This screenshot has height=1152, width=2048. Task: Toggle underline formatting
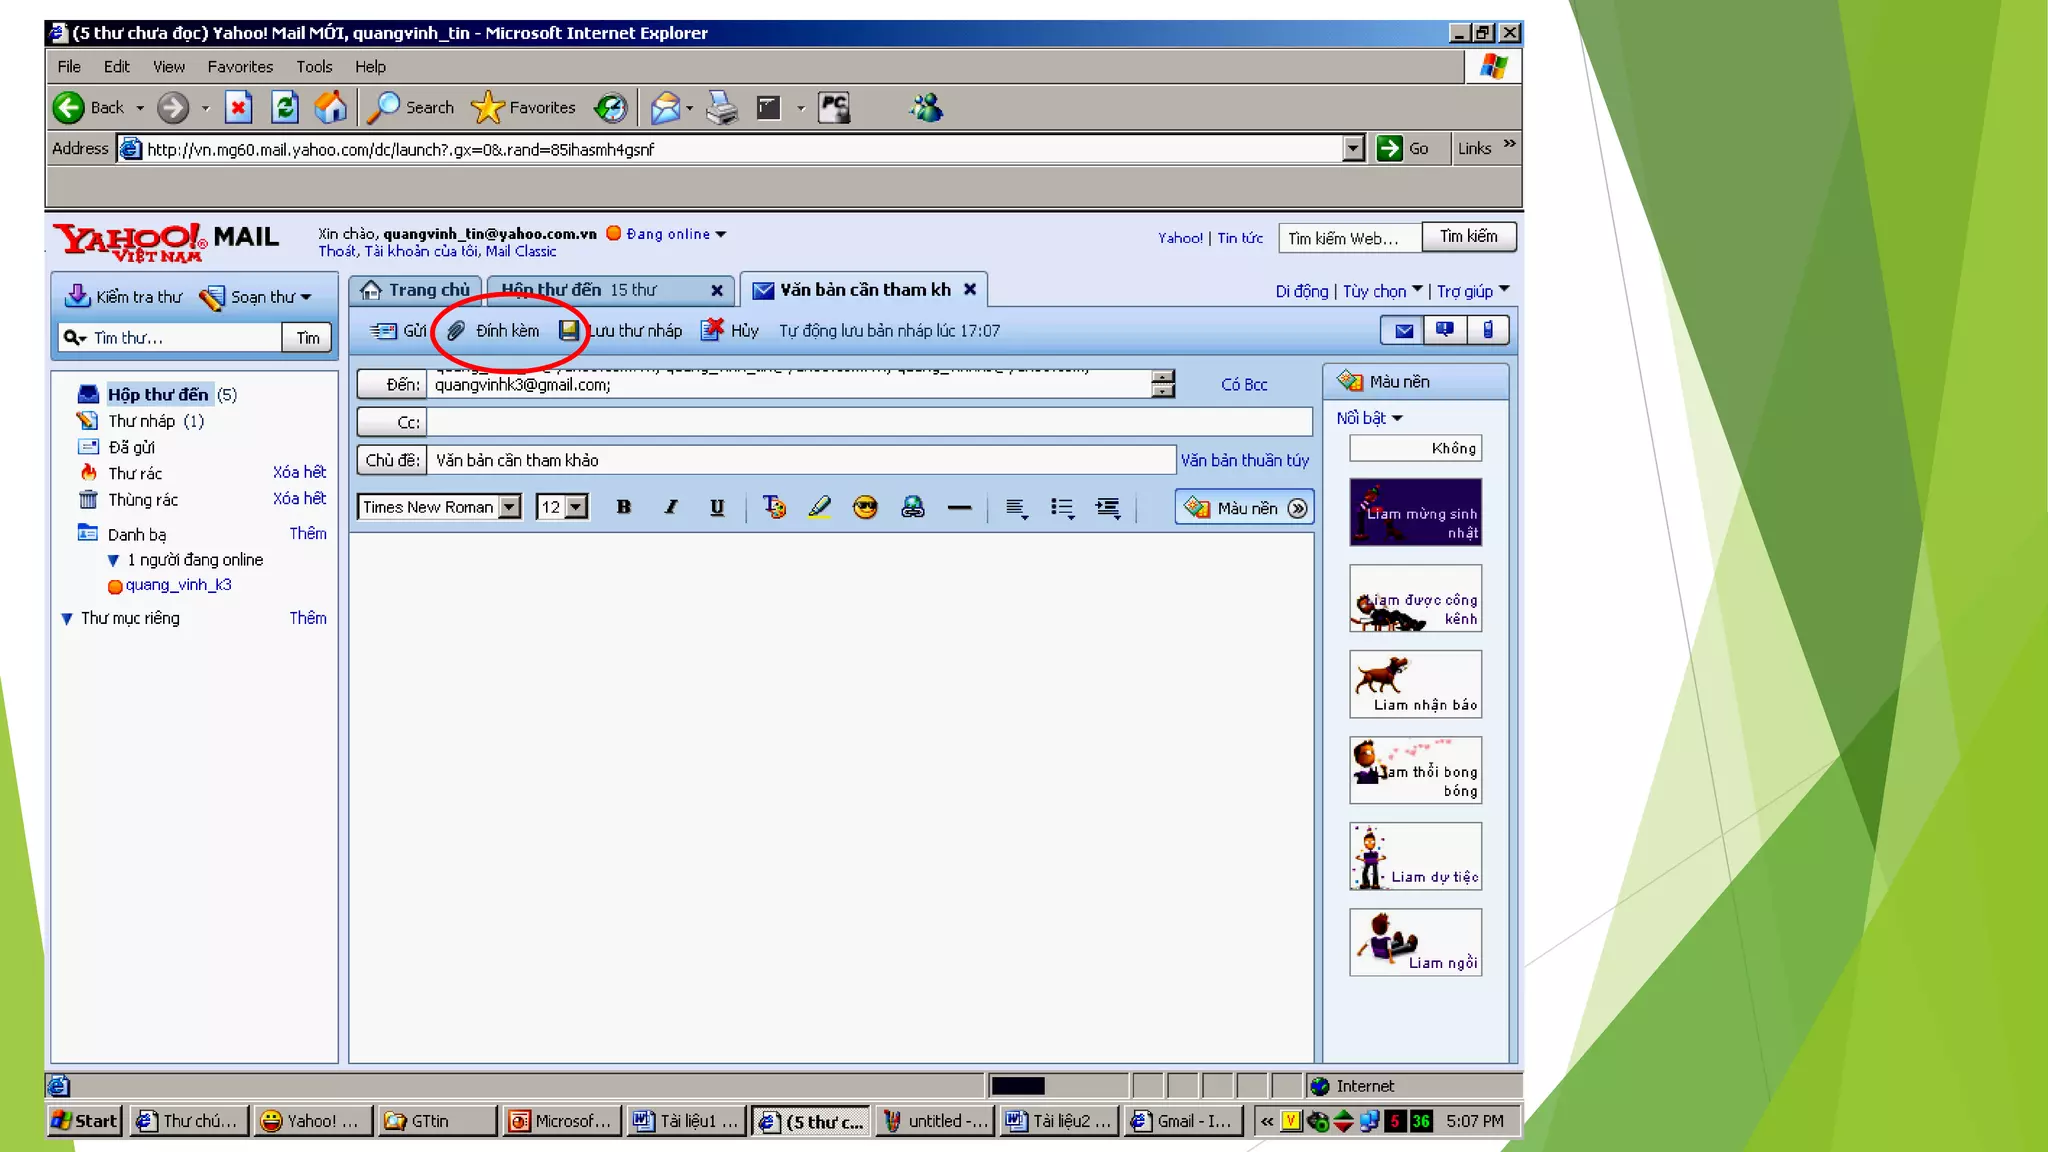(717, 507)
